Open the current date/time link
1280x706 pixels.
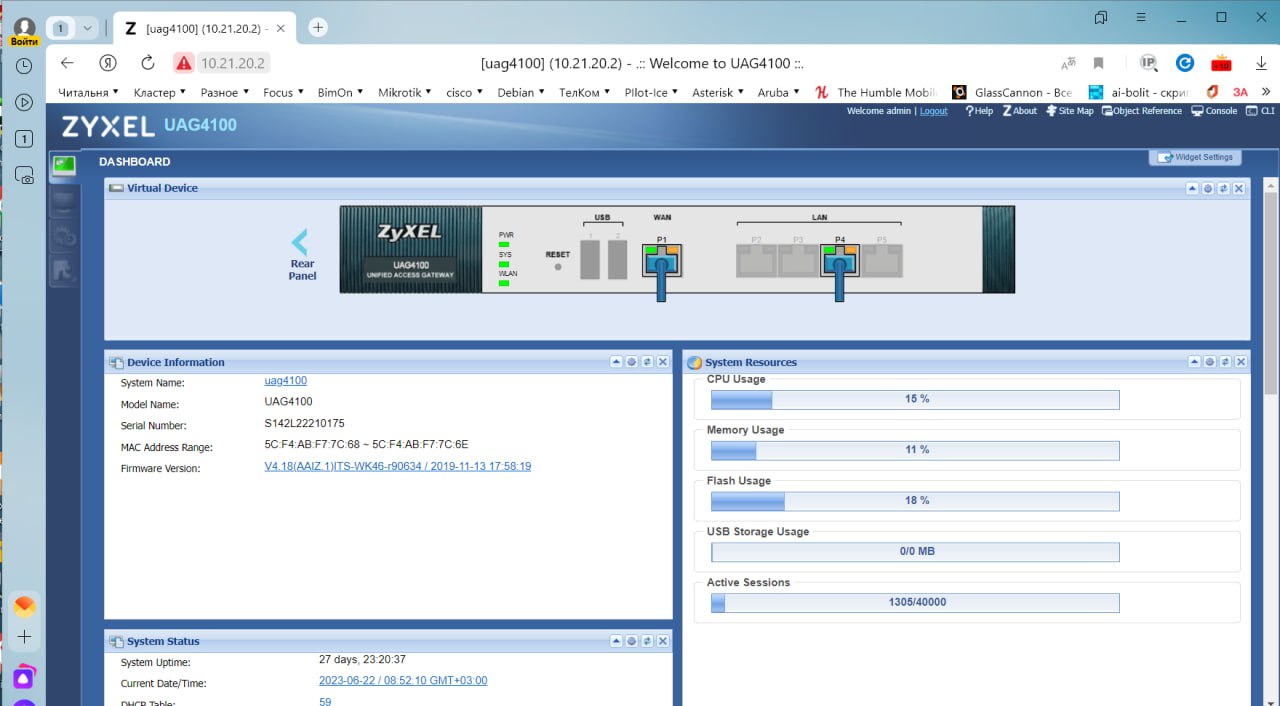[x=403, y=681]
